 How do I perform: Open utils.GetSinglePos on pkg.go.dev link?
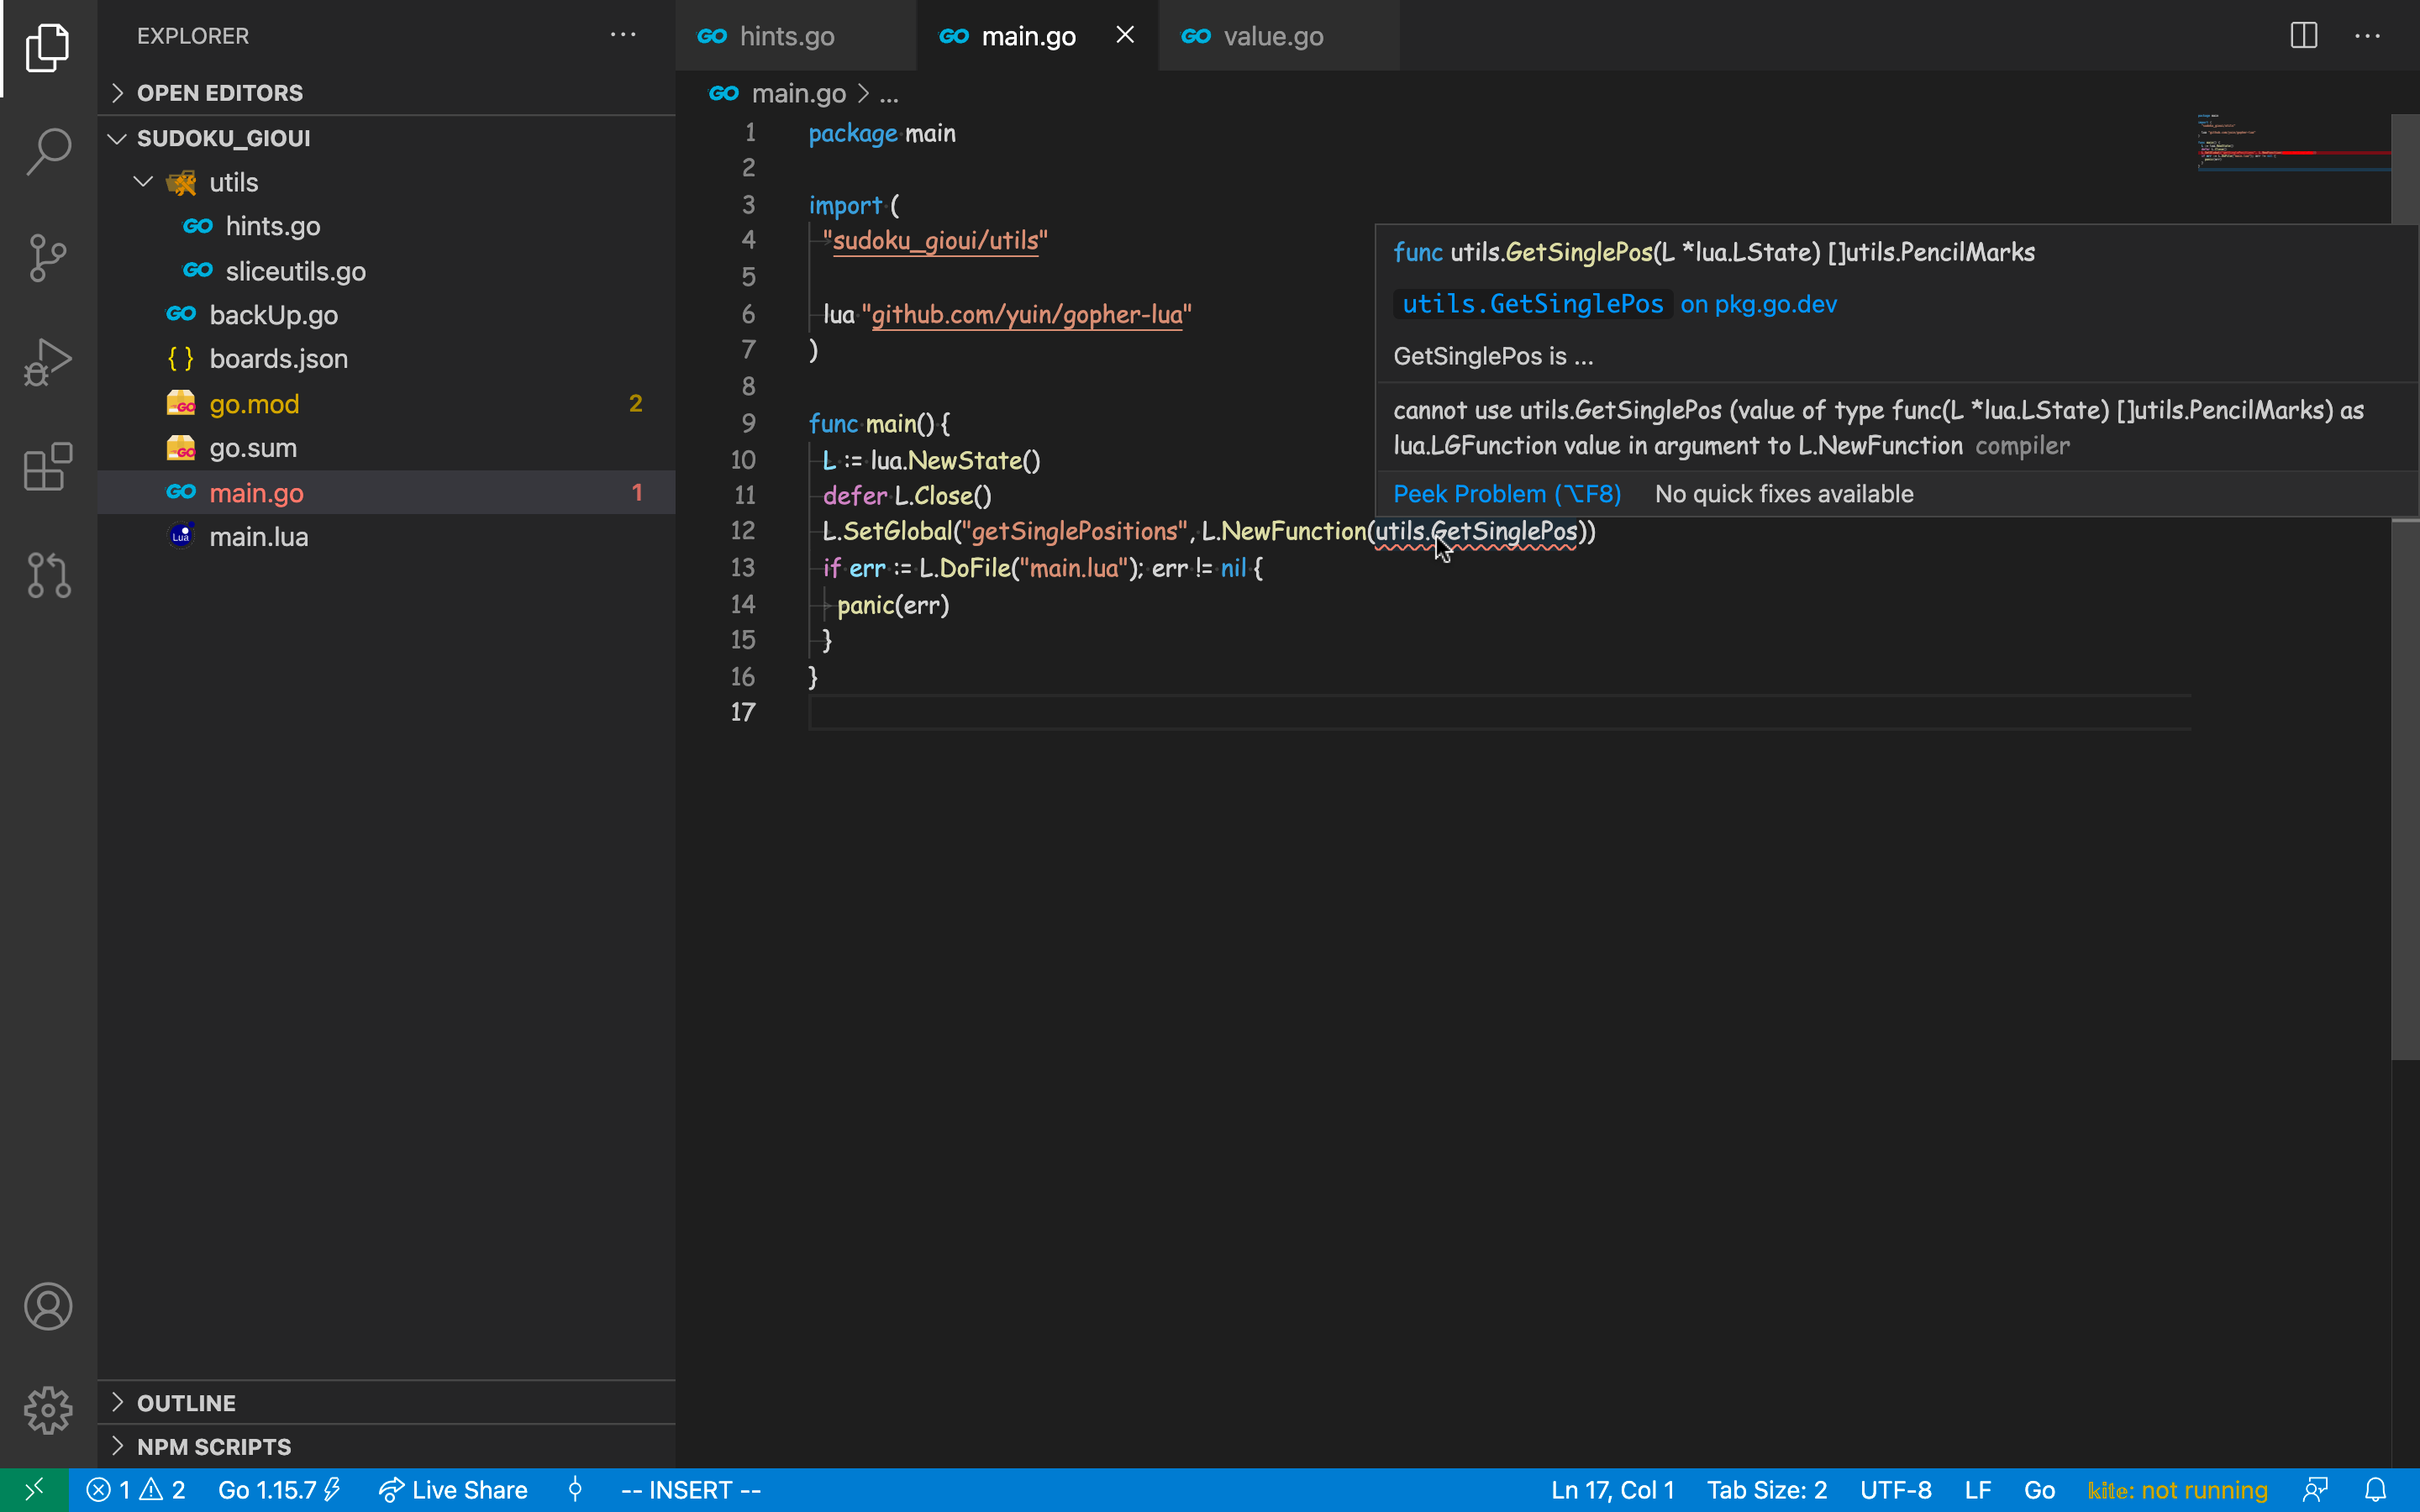point(1614,304)
